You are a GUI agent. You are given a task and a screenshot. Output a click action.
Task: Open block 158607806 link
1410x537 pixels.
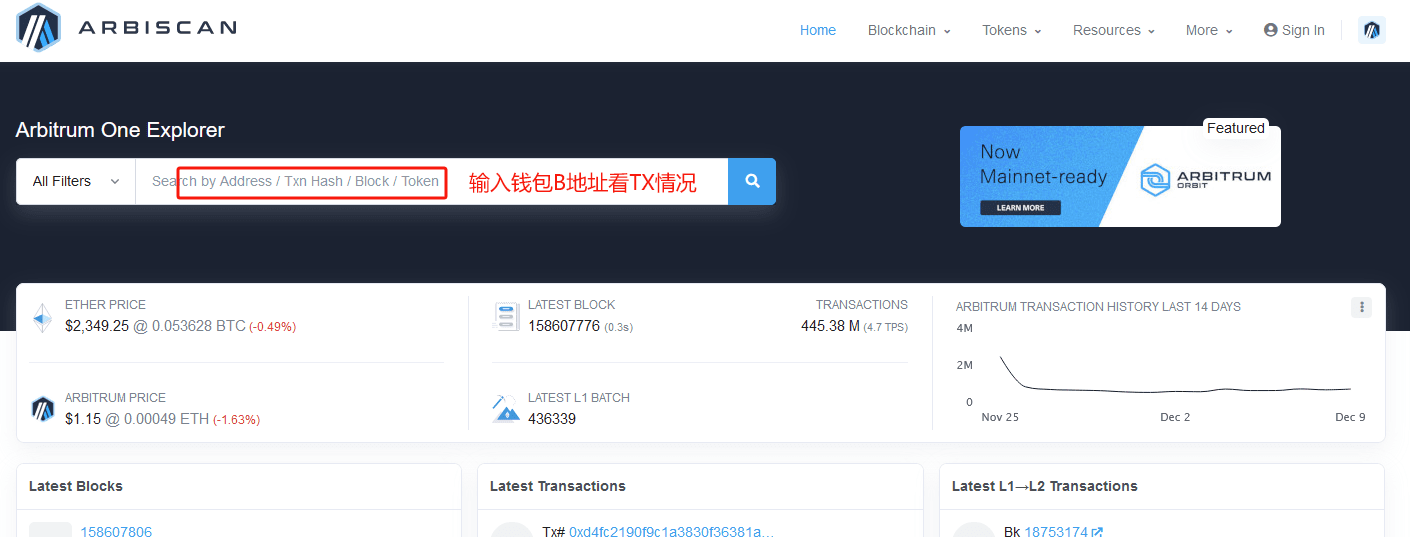coord(116,531)
